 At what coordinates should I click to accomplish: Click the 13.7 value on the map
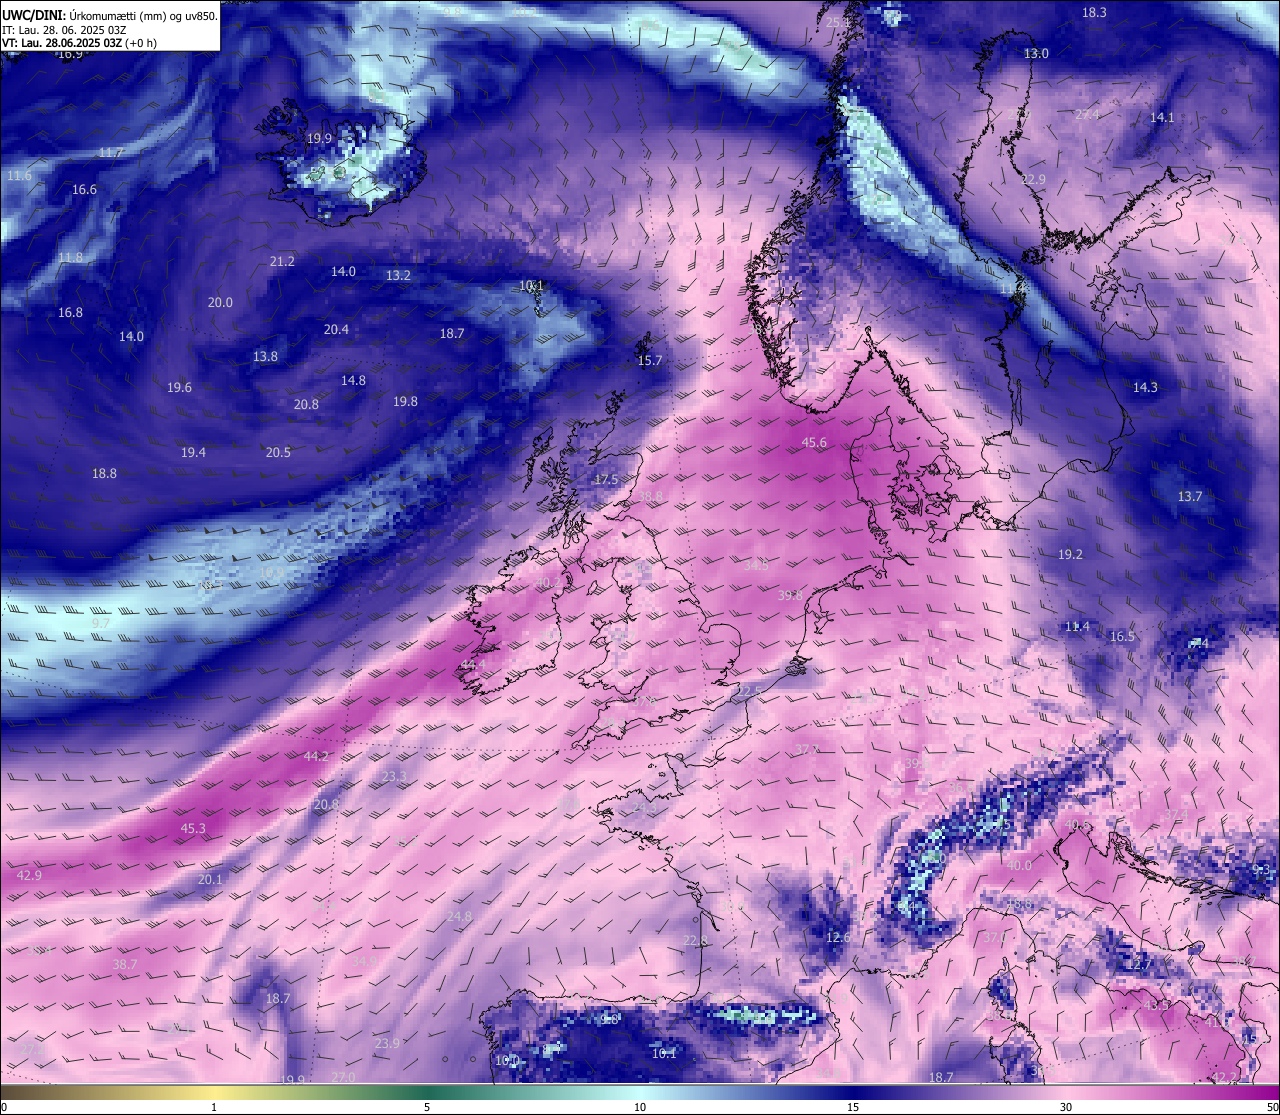(1189, 497)
